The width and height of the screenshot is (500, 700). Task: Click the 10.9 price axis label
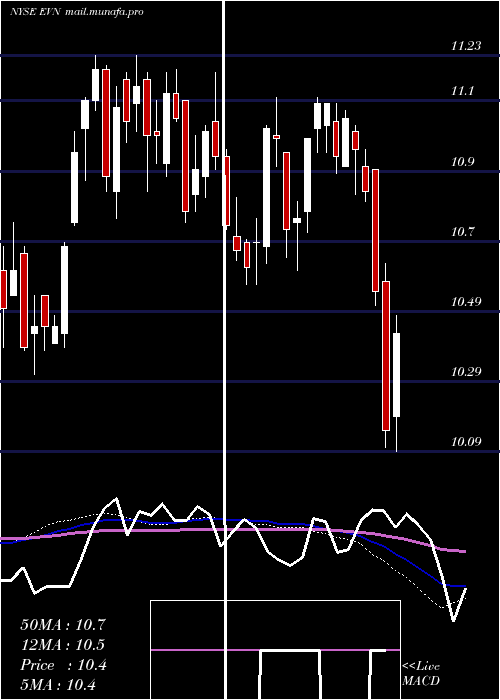coord(462,162)
